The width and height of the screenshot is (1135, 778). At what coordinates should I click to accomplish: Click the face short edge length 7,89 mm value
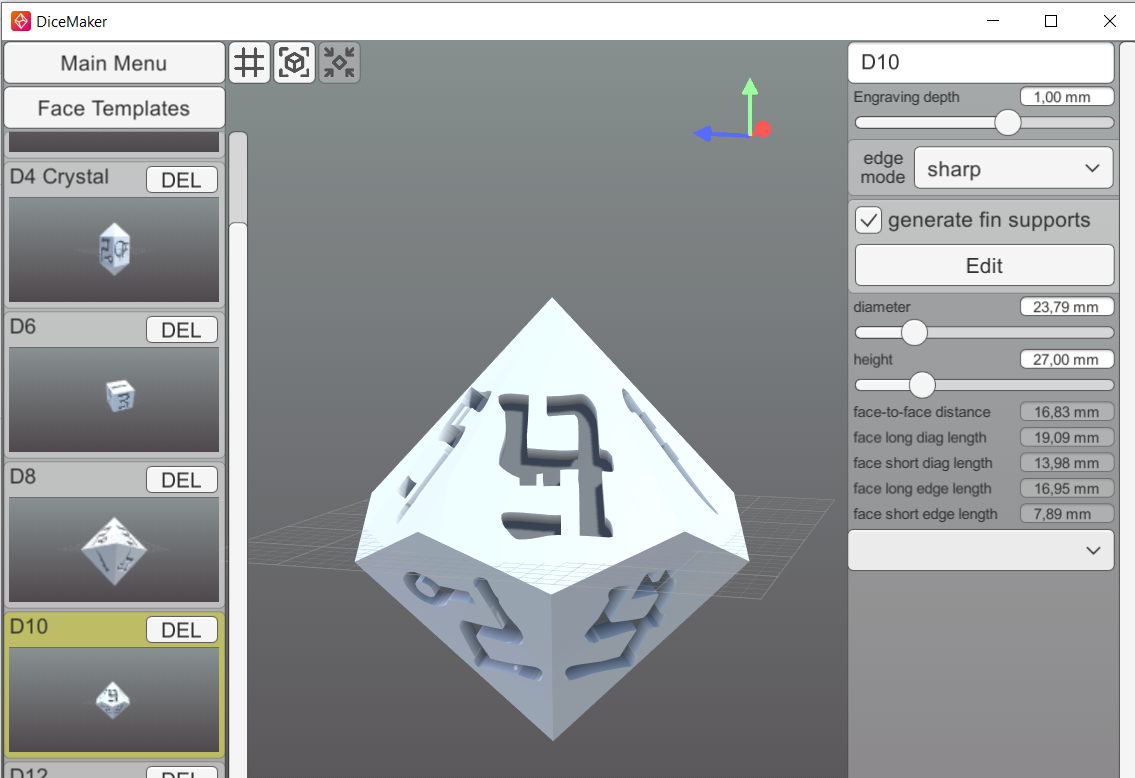tap(1067, 514)
